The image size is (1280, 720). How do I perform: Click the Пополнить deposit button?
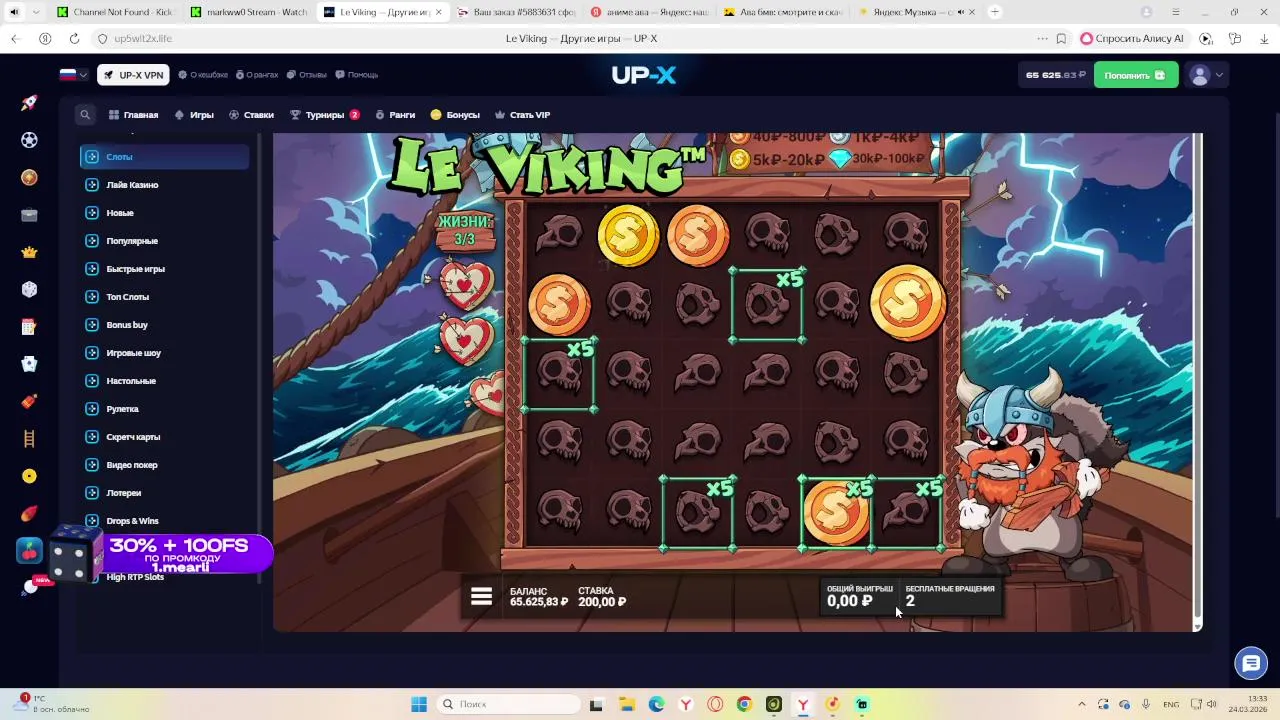(1136, 75)
